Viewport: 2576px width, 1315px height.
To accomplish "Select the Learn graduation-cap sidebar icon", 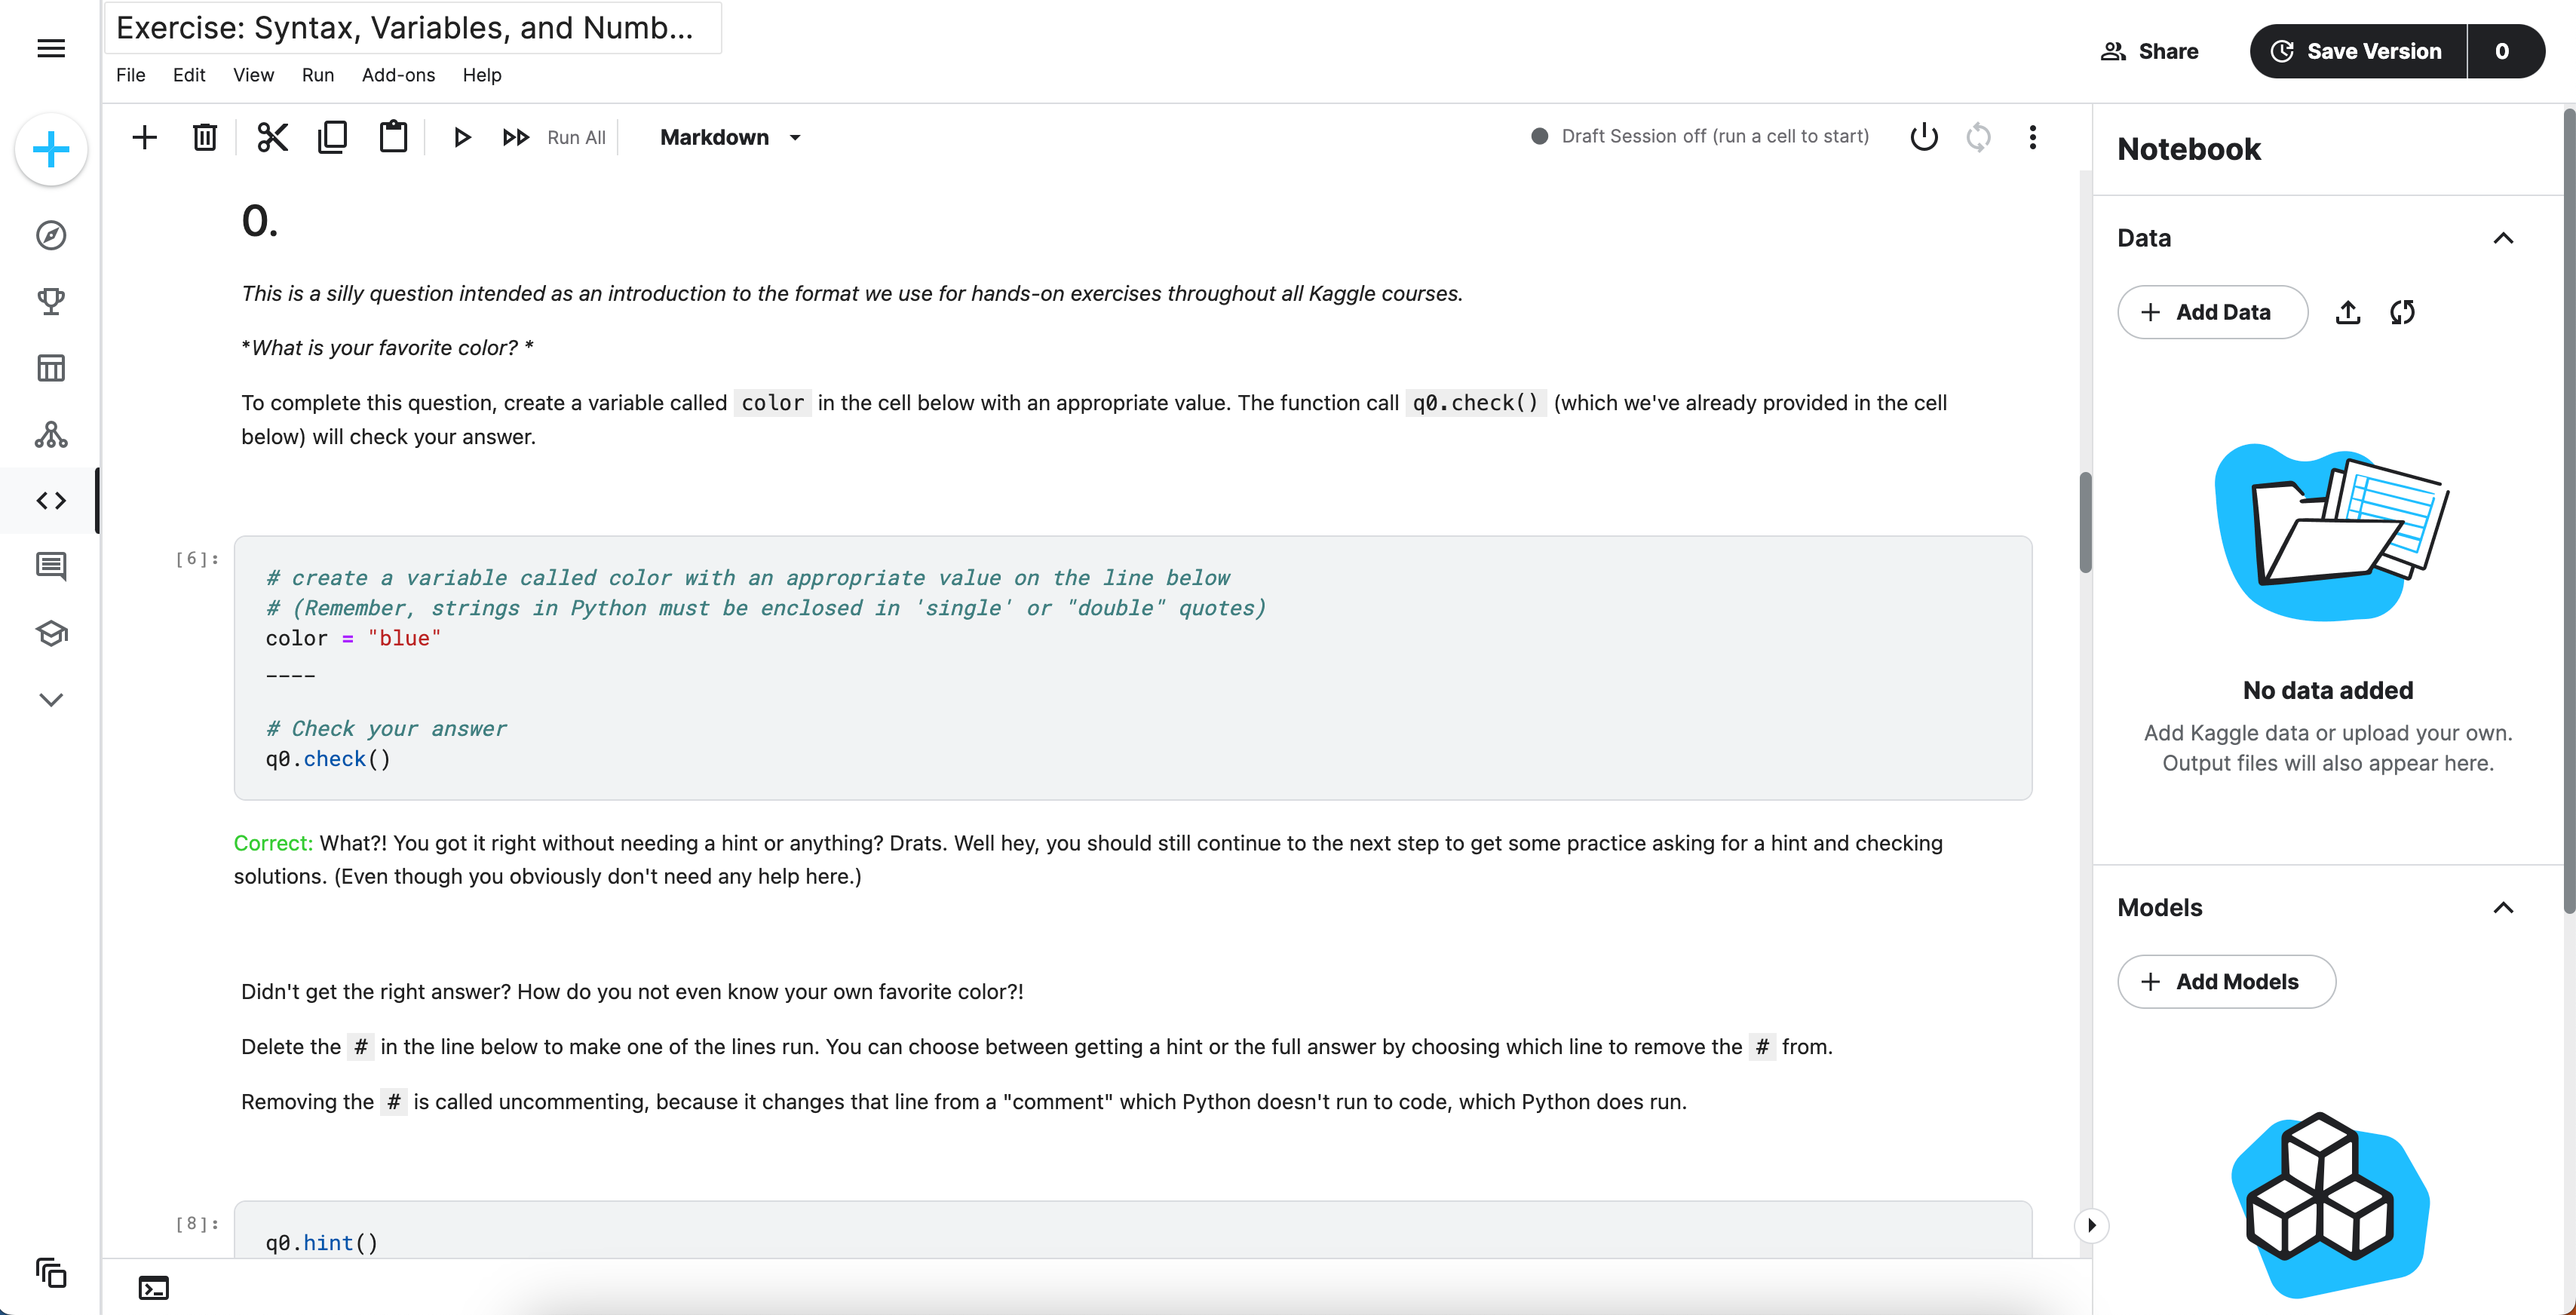I will point(50,633).
